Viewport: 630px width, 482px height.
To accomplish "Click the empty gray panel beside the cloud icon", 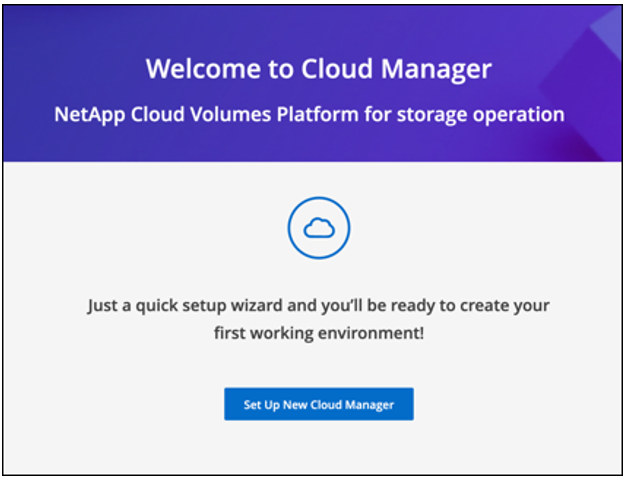I will click(x=130, y=230).
